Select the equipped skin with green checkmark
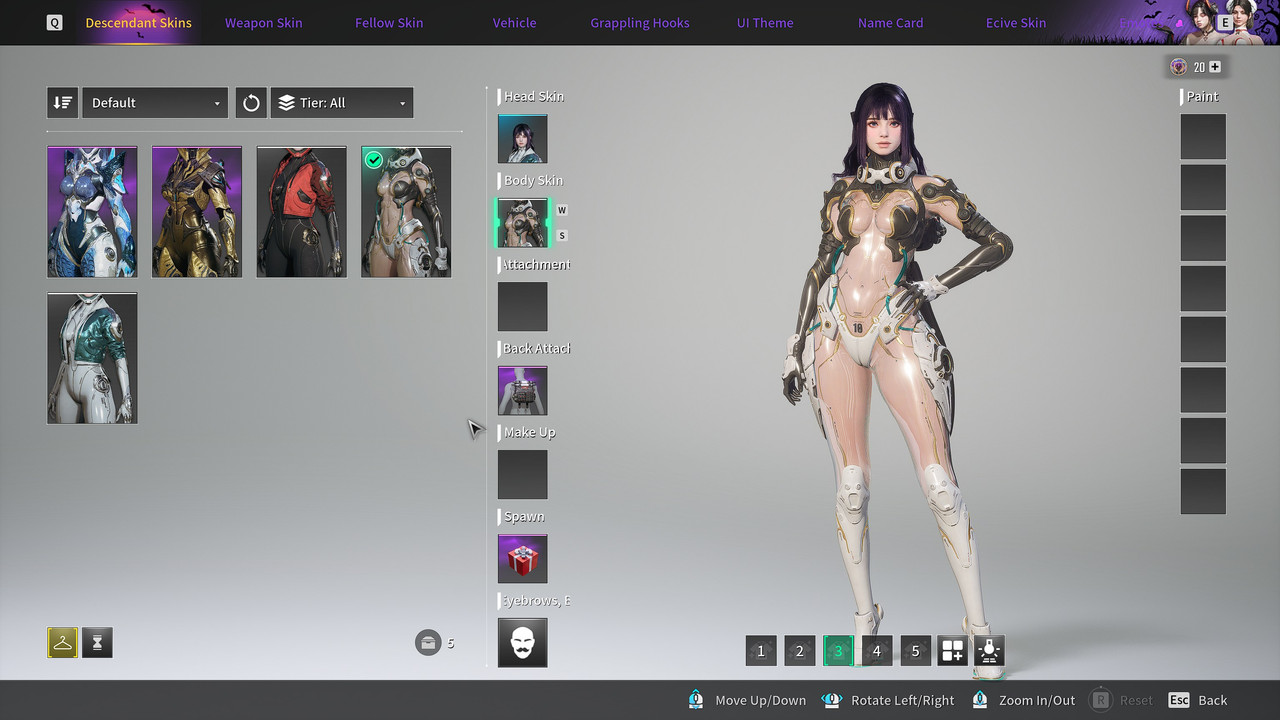 point(406,212)
